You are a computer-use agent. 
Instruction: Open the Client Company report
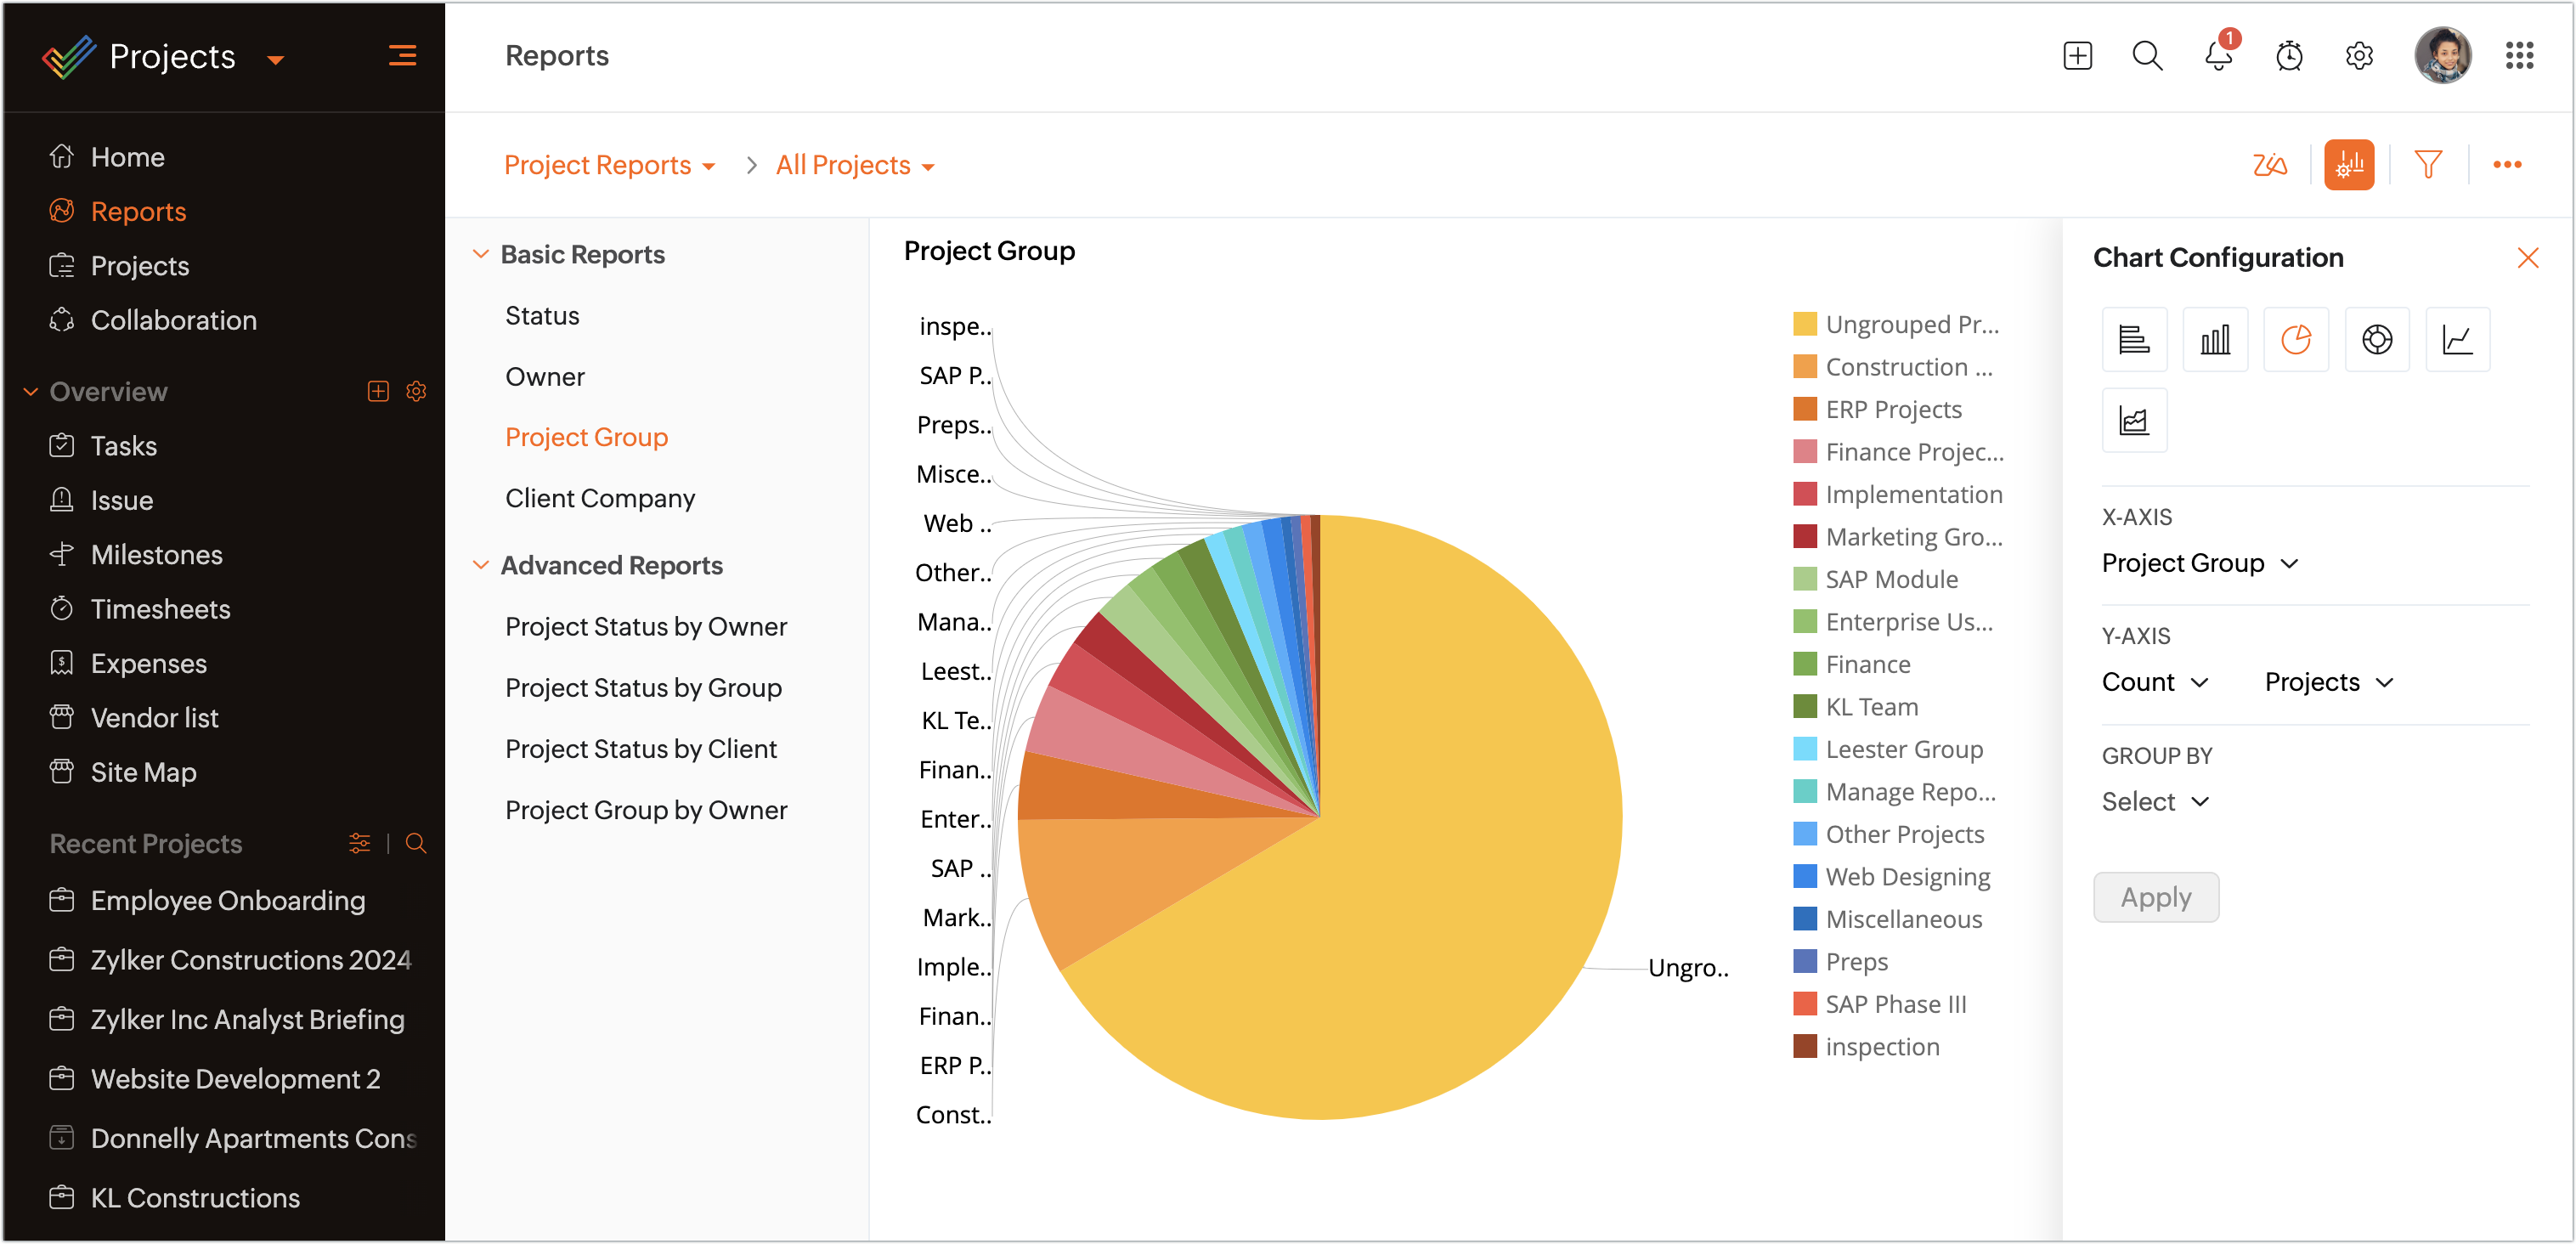tap(599, 498)
